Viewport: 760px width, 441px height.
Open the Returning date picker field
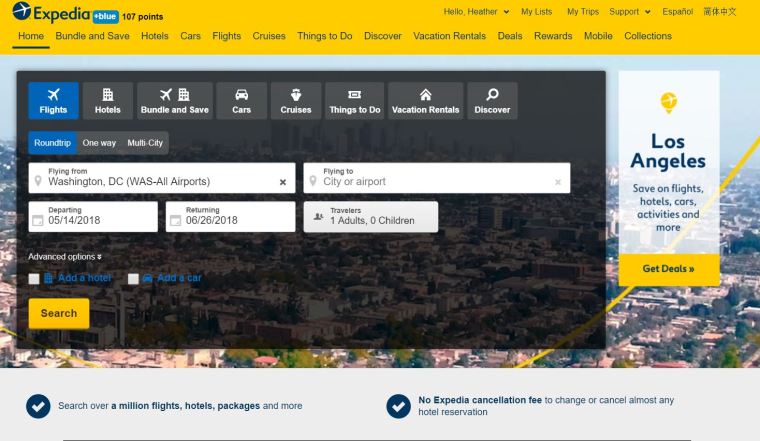[230, 217]
